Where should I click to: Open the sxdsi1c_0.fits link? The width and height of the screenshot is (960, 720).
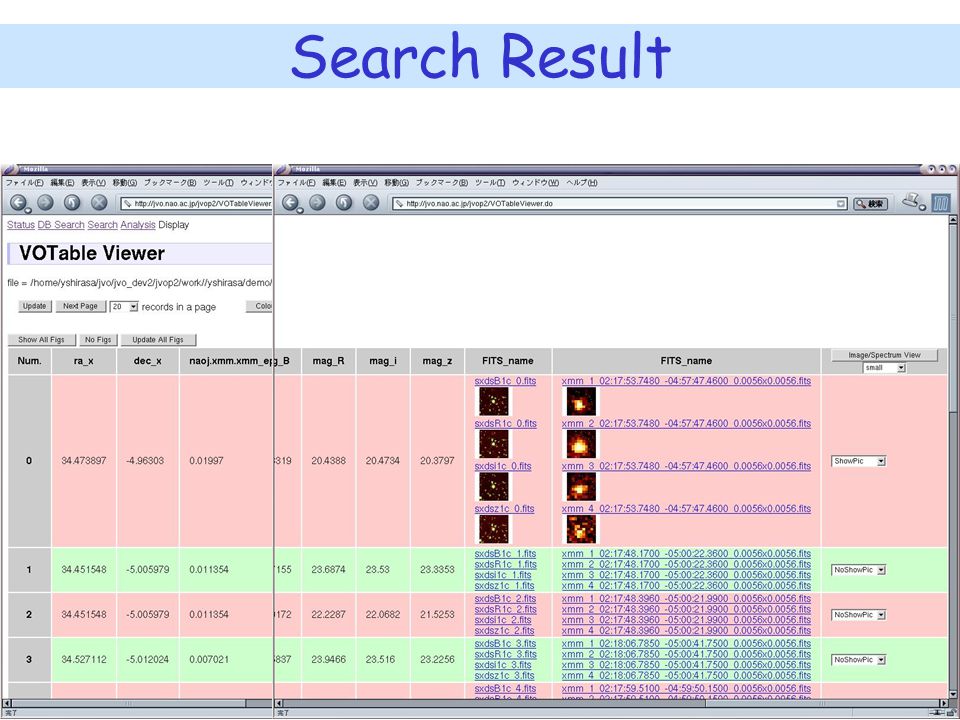[503, 467]
